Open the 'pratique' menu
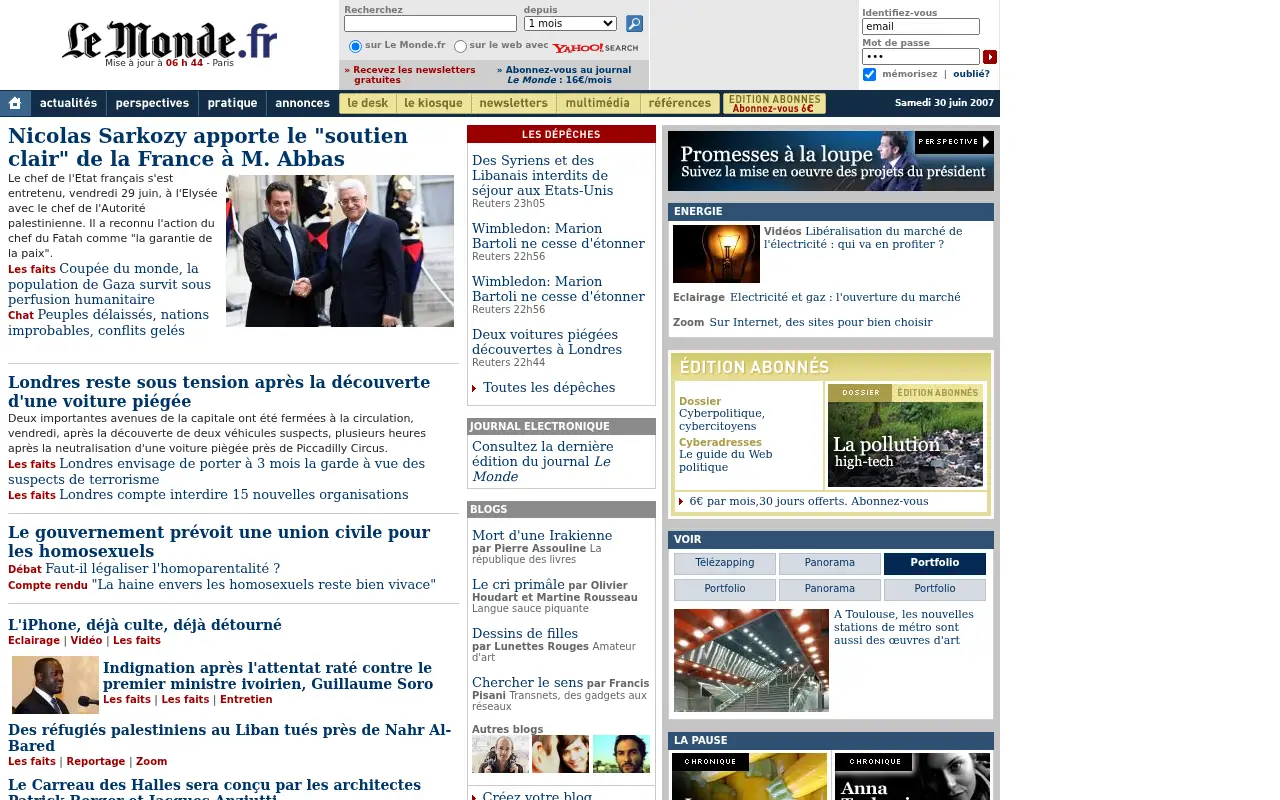 click(233, 103)
